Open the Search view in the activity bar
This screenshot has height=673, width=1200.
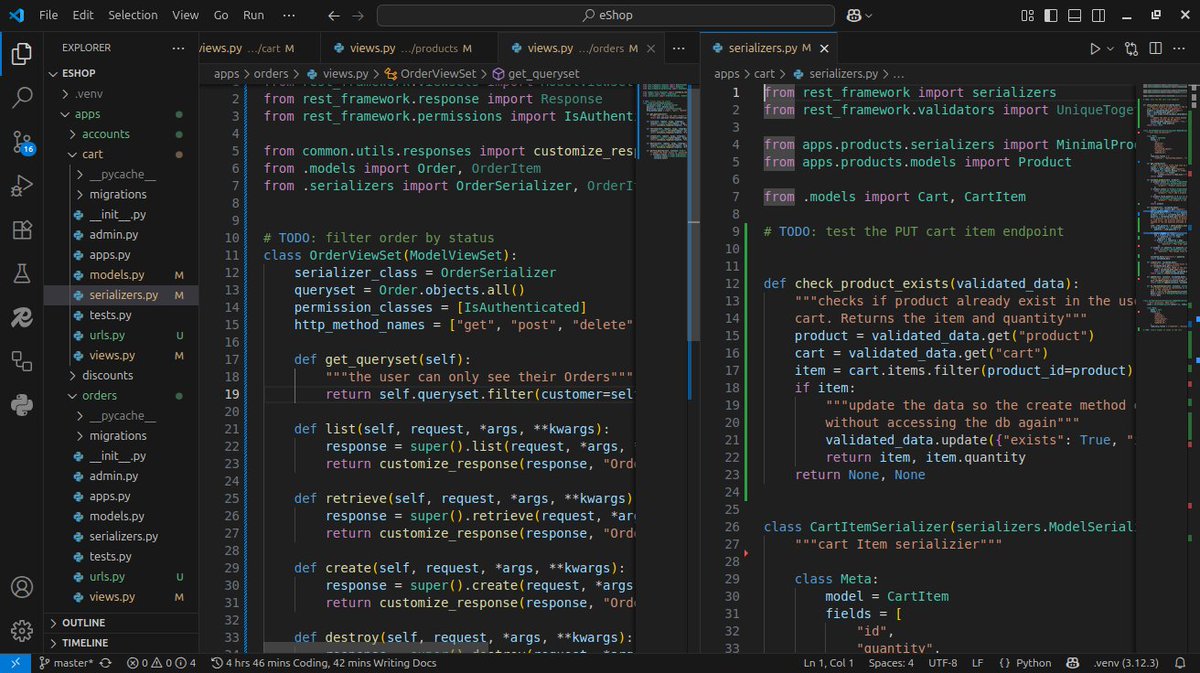[x=22, y=97]
